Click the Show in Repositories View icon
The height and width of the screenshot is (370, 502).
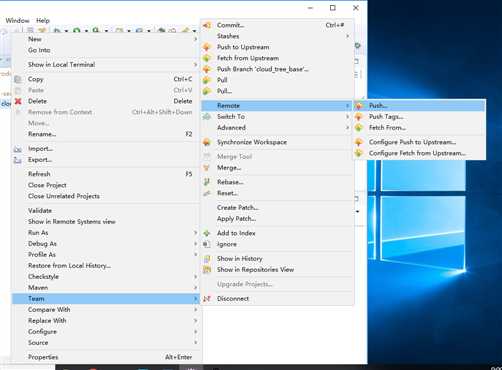(207, 270)
